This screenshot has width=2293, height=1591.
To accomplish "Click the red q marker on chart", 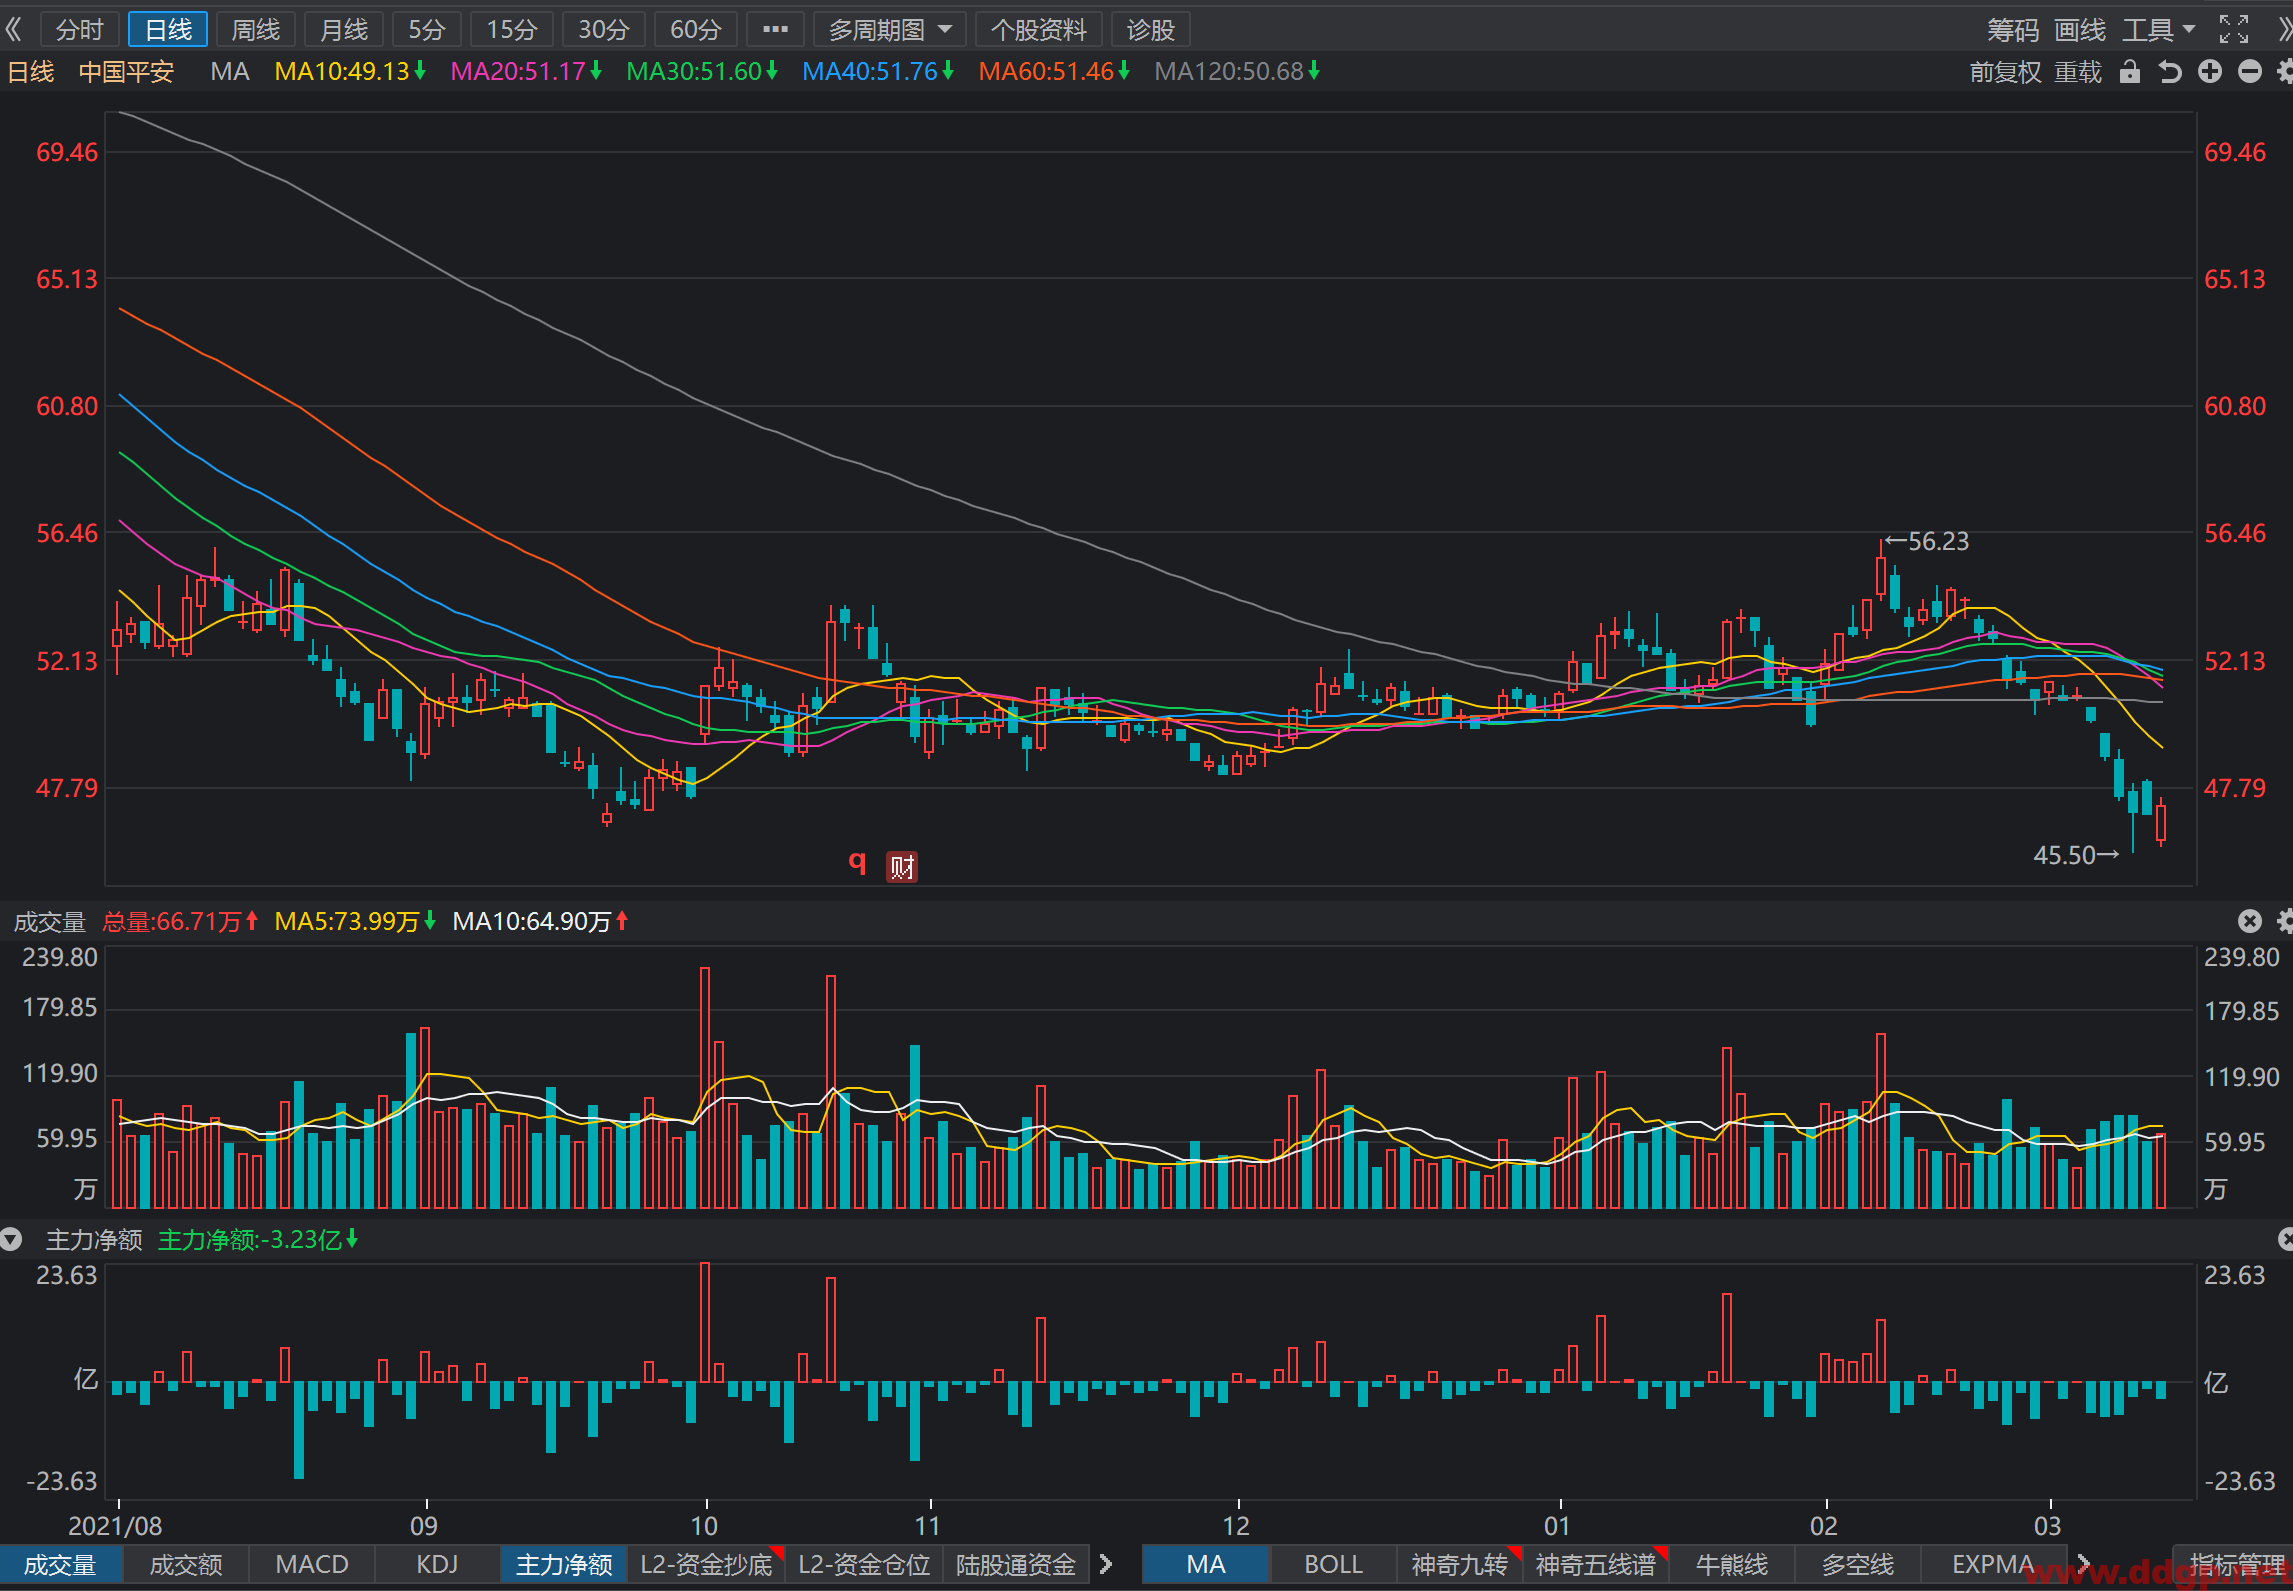I will tap(857, 862).
